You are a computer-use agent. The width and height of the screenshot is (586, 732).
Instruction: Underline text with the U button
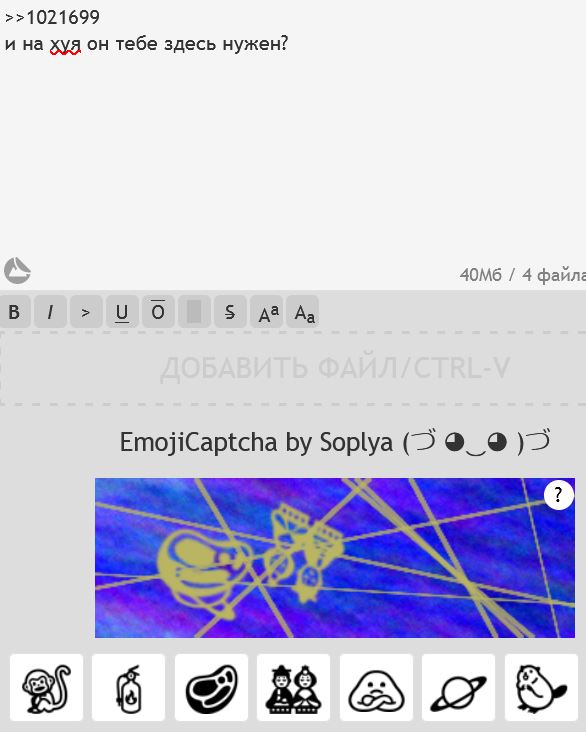[x=122, y=311]
